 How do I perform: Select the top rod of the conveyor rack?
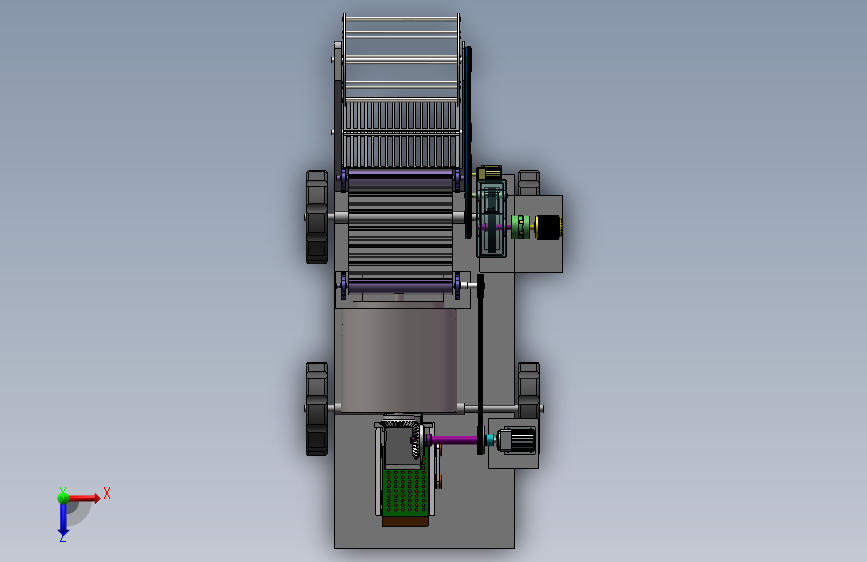[x=401, y=19]
